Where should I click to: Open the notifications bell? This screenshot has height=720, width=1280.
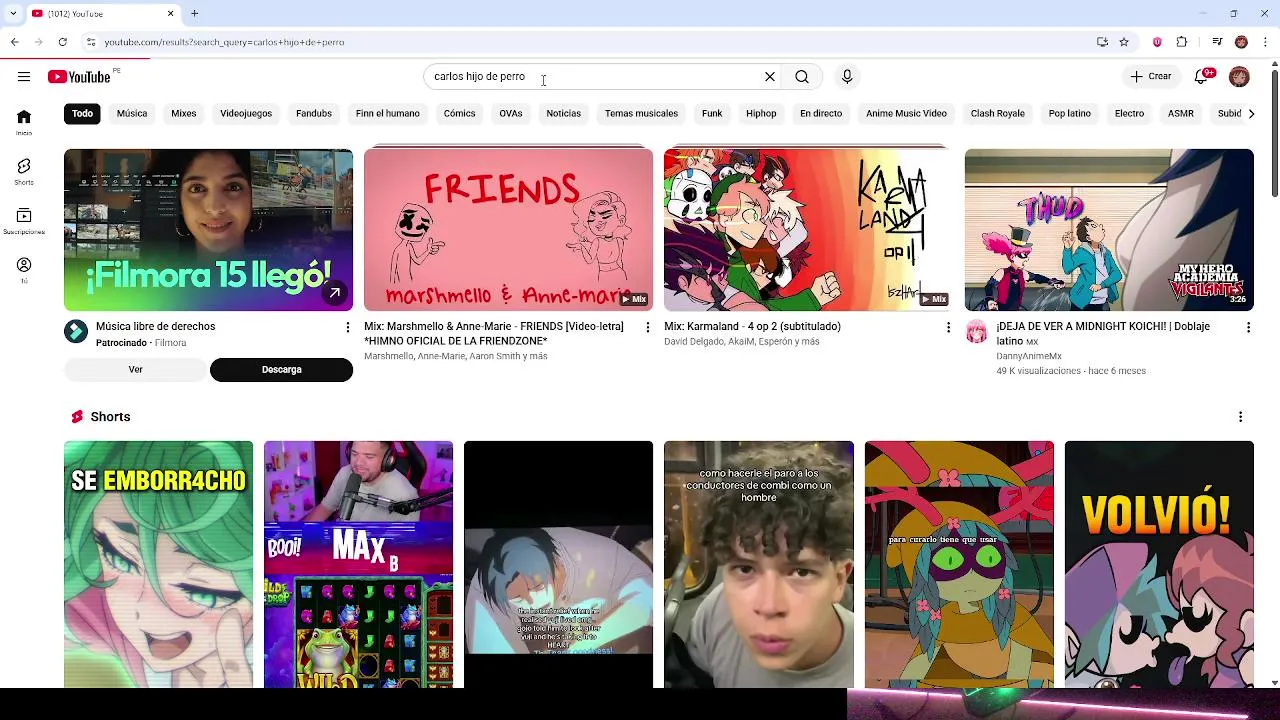pos(1204,76)
